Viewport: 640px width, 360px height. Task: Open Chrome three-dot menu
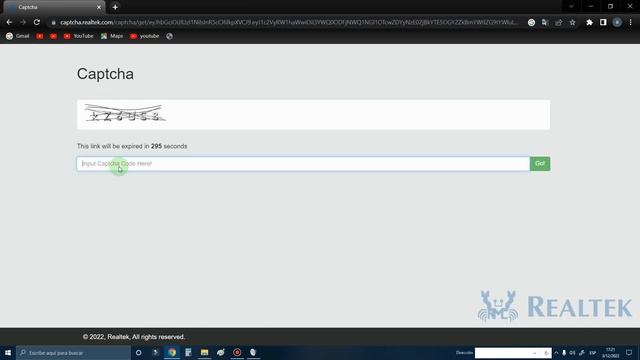point(631,22)
